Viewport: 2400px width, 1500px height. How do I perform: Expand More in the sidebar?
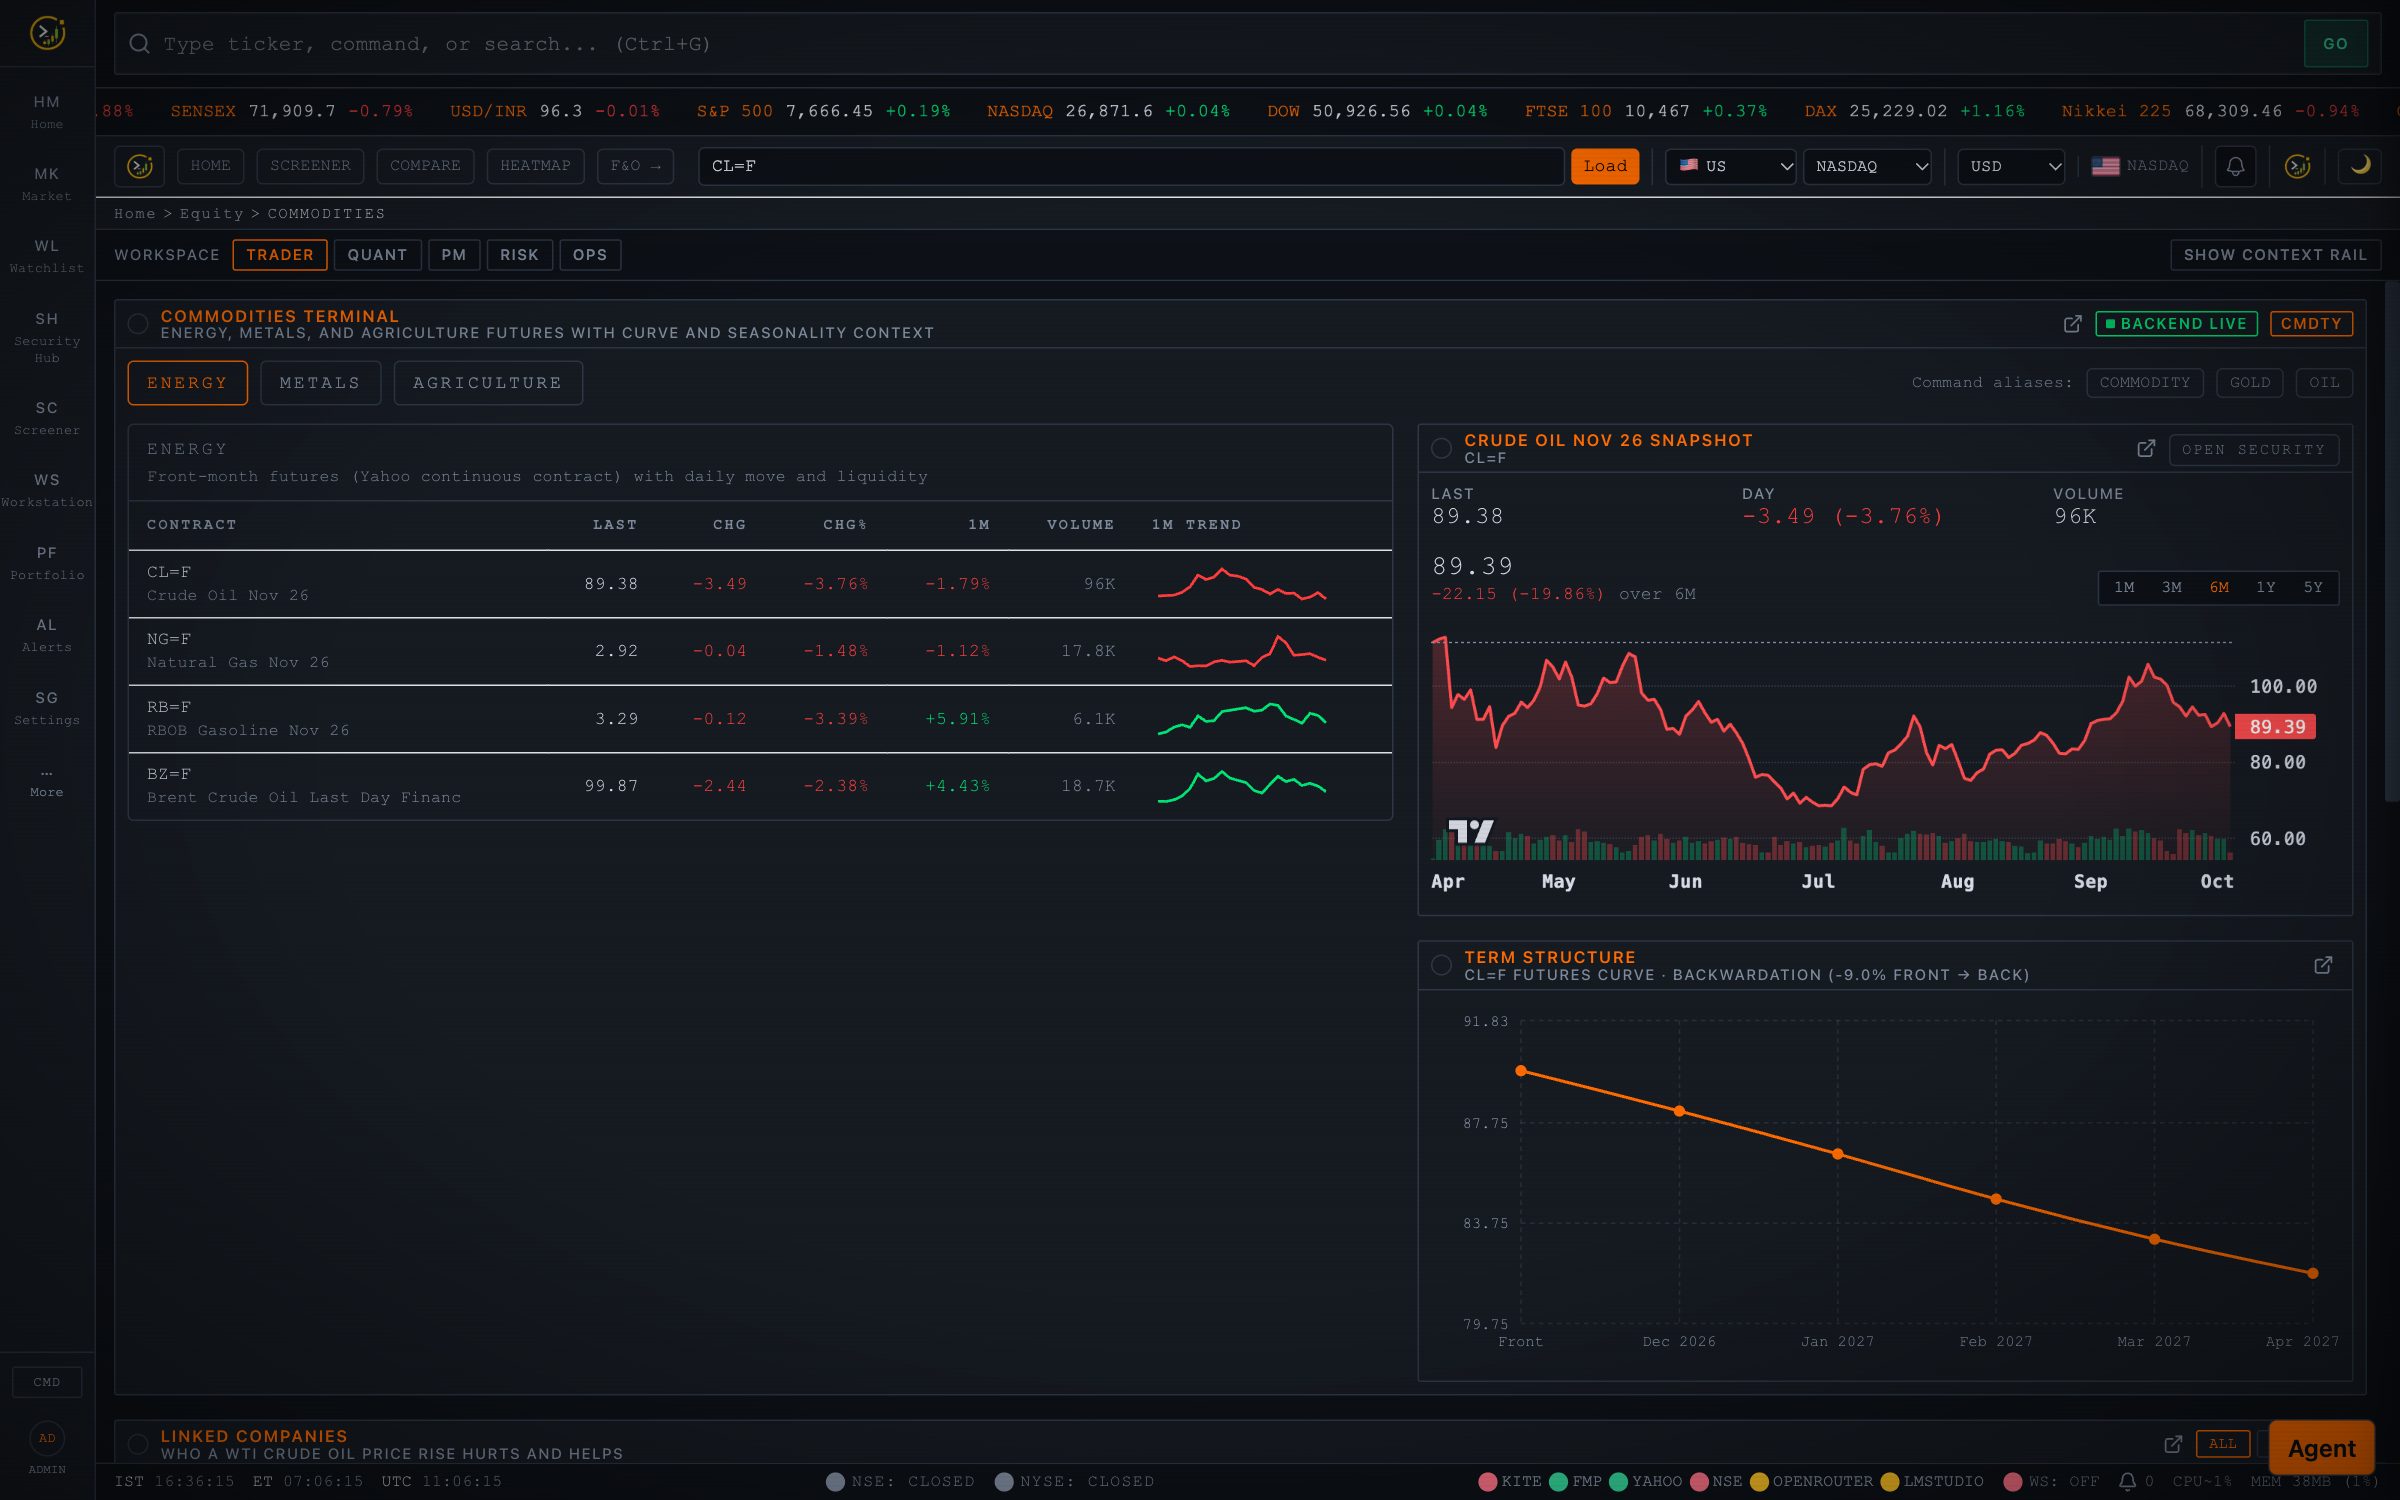tap(47, 782)
